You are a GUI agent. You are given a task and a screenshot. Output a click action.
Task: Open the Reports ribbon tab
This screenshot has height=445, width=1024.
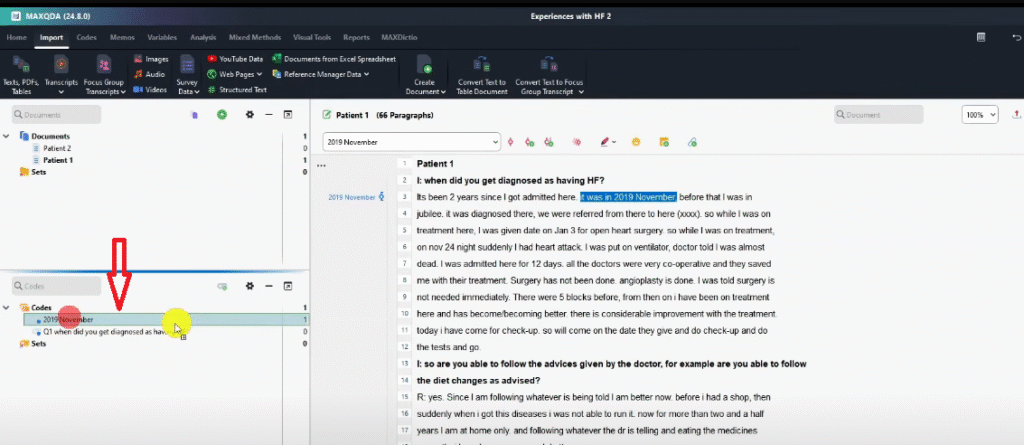pos(356,37)
